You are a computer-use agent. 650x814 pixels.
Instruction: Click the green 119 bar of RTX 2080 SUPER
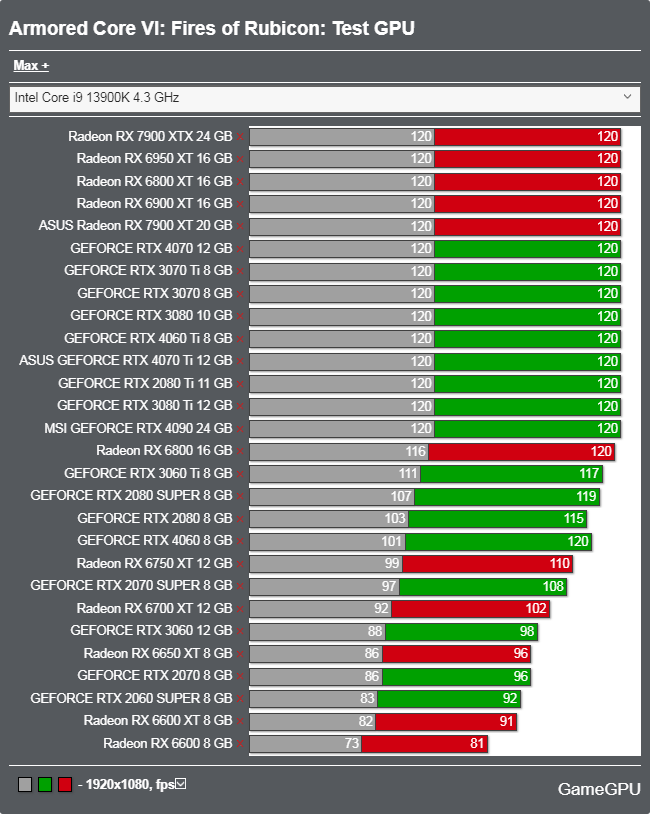pos(507,497)
